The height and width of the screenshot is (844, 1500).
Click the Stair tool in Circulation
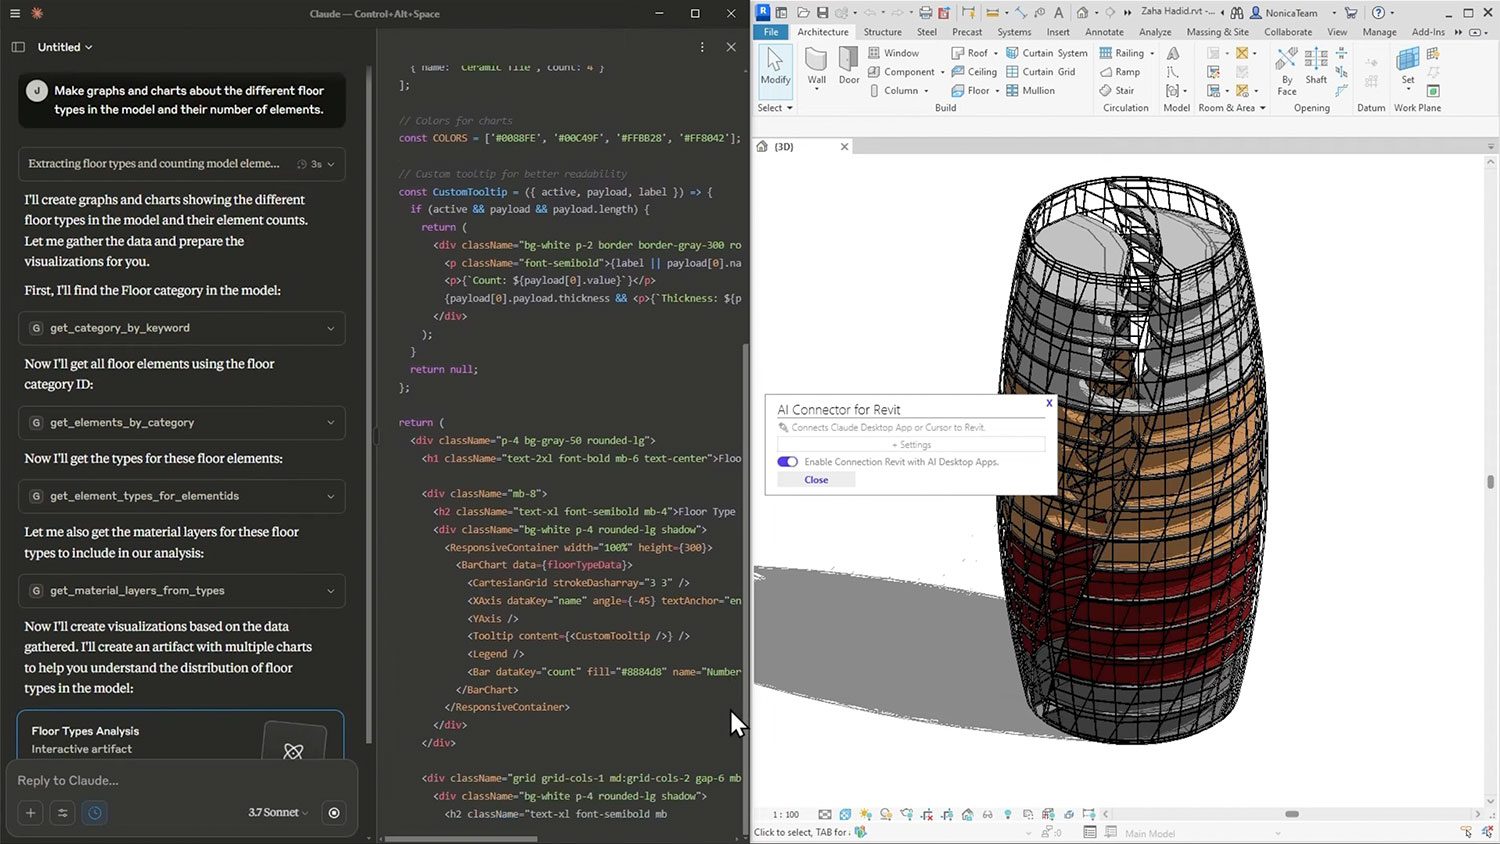(1117, 90)
